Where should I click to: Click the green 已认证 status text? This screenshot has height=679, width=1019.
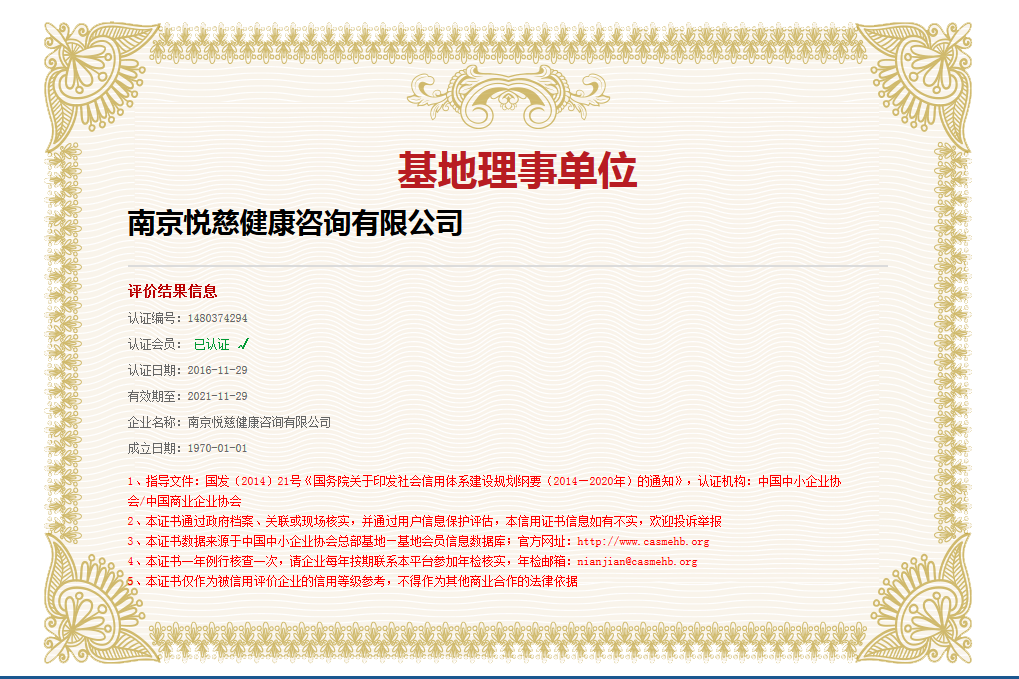coord(212,344)
